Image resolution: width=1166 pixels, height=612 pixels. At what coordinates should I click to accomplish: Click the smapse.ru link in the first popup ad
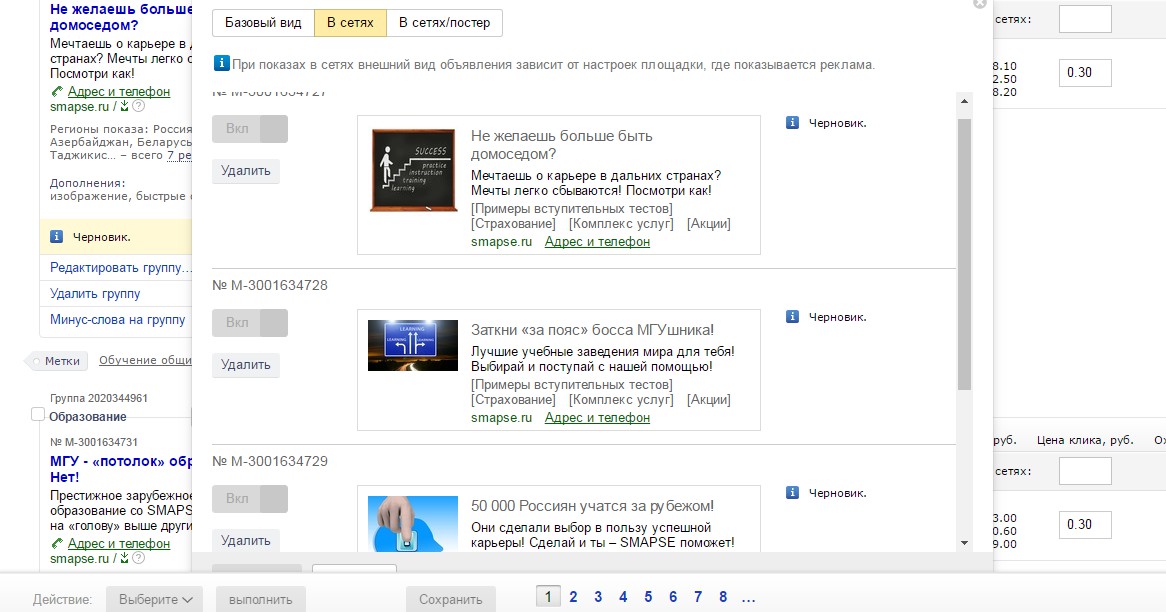[x=501, y=242]
